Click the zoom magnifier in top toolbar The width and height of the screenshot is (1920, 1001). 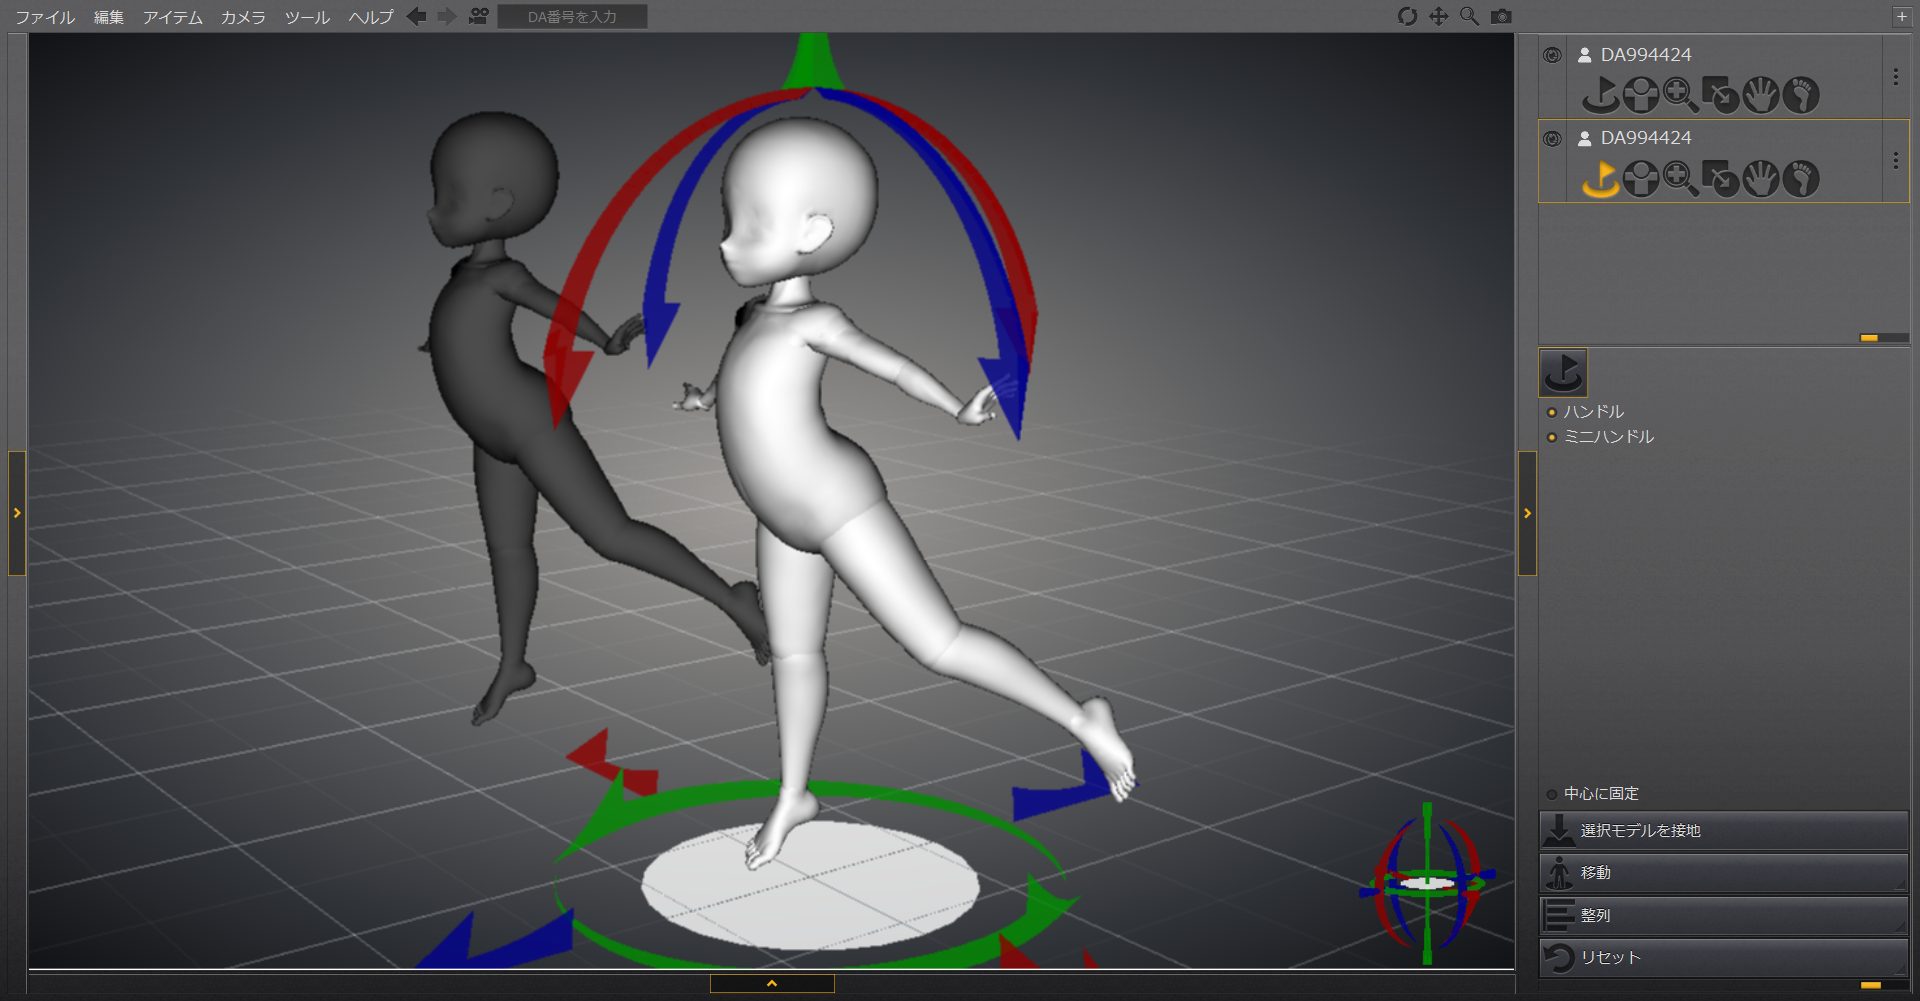click(1469, 17)
